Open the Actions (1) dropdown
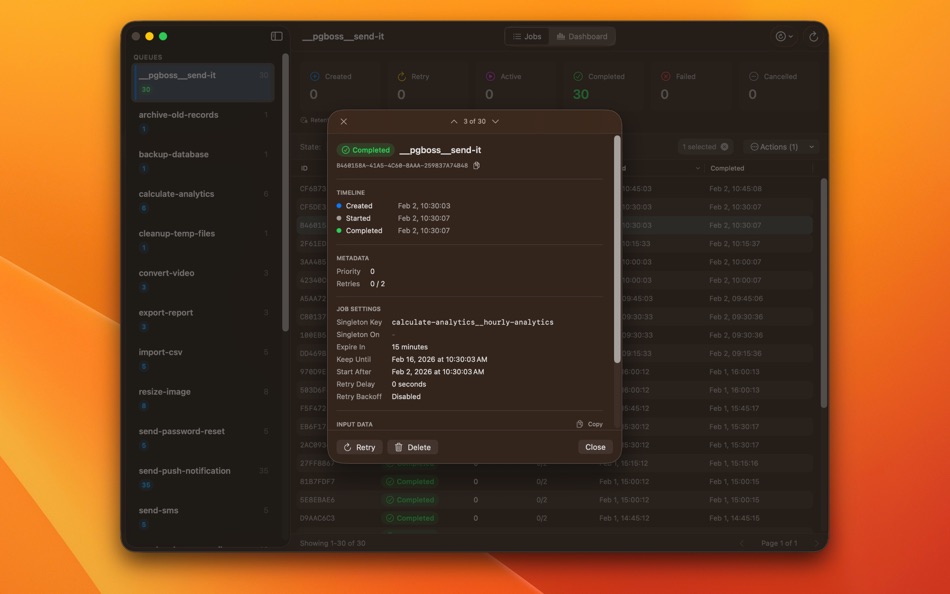The width and height of the screenshot is (950, 594). [779, 146]
